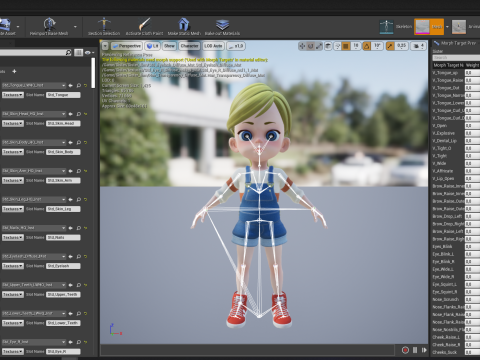Screen dimensions: 480x360
Task: Open the viewport Show menu
Action: 169,46
